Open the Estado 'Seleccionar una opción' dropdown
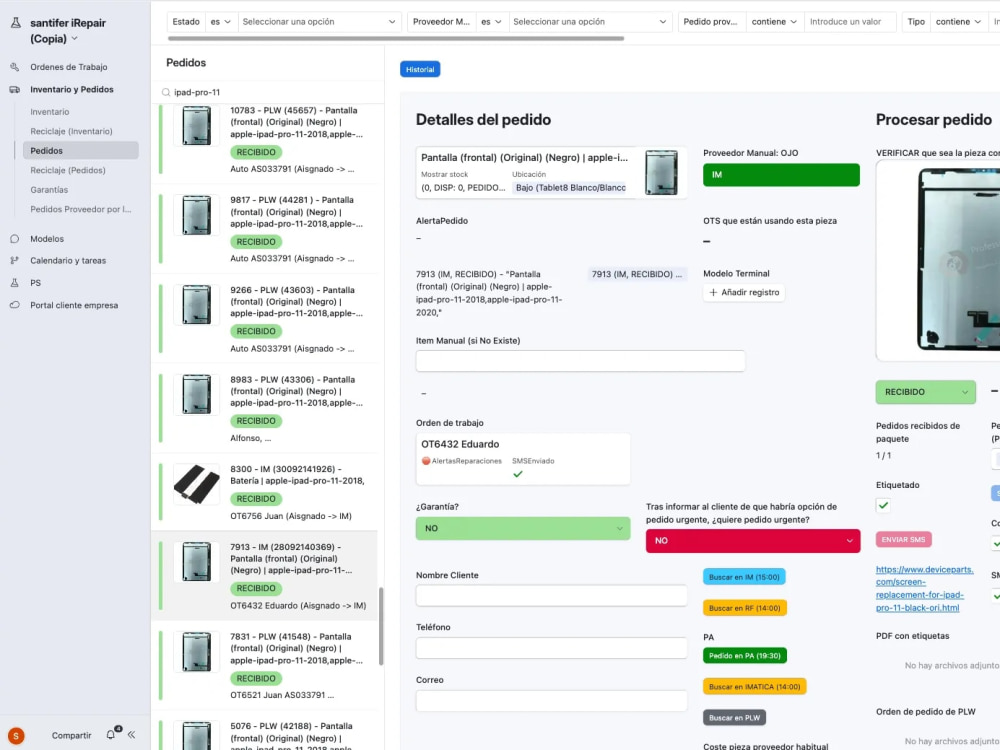Viewport: 1000px width, 750px height. click(x=319, y=22)
